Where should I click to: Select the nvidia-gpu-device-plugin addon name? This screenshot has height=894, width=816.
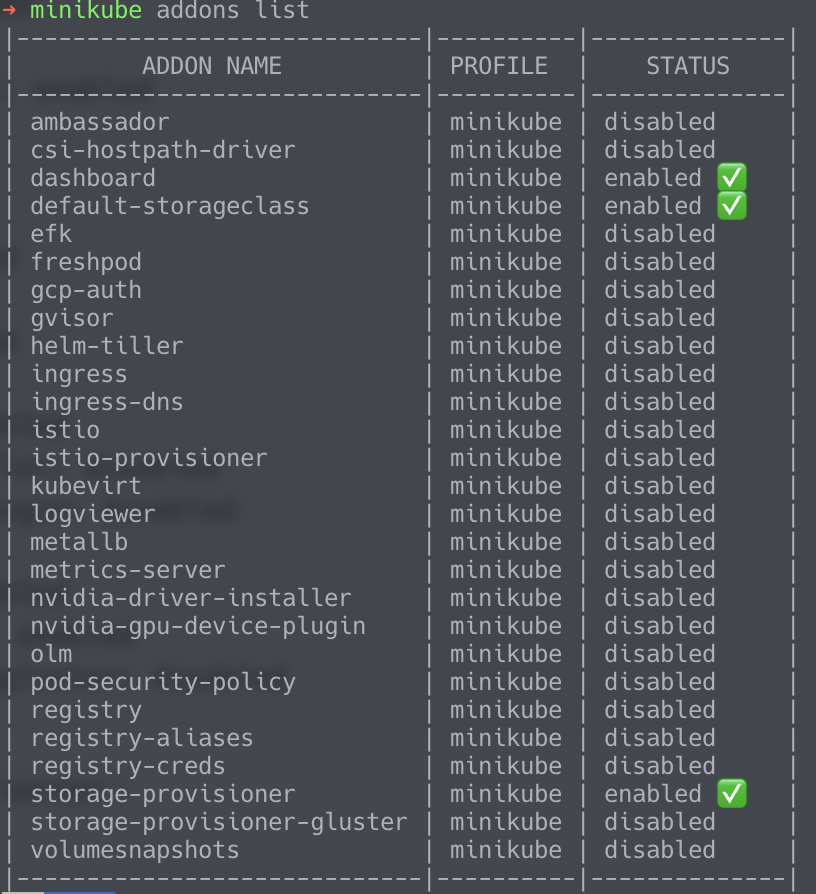coord(198,626)
